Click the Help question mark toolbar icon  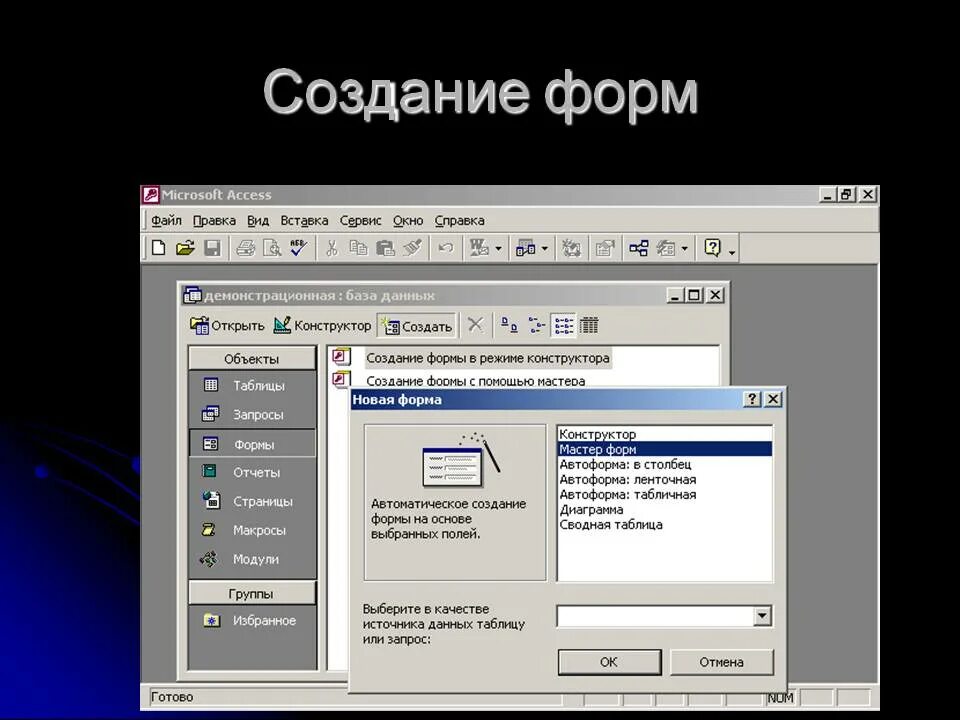pos(712,248)
